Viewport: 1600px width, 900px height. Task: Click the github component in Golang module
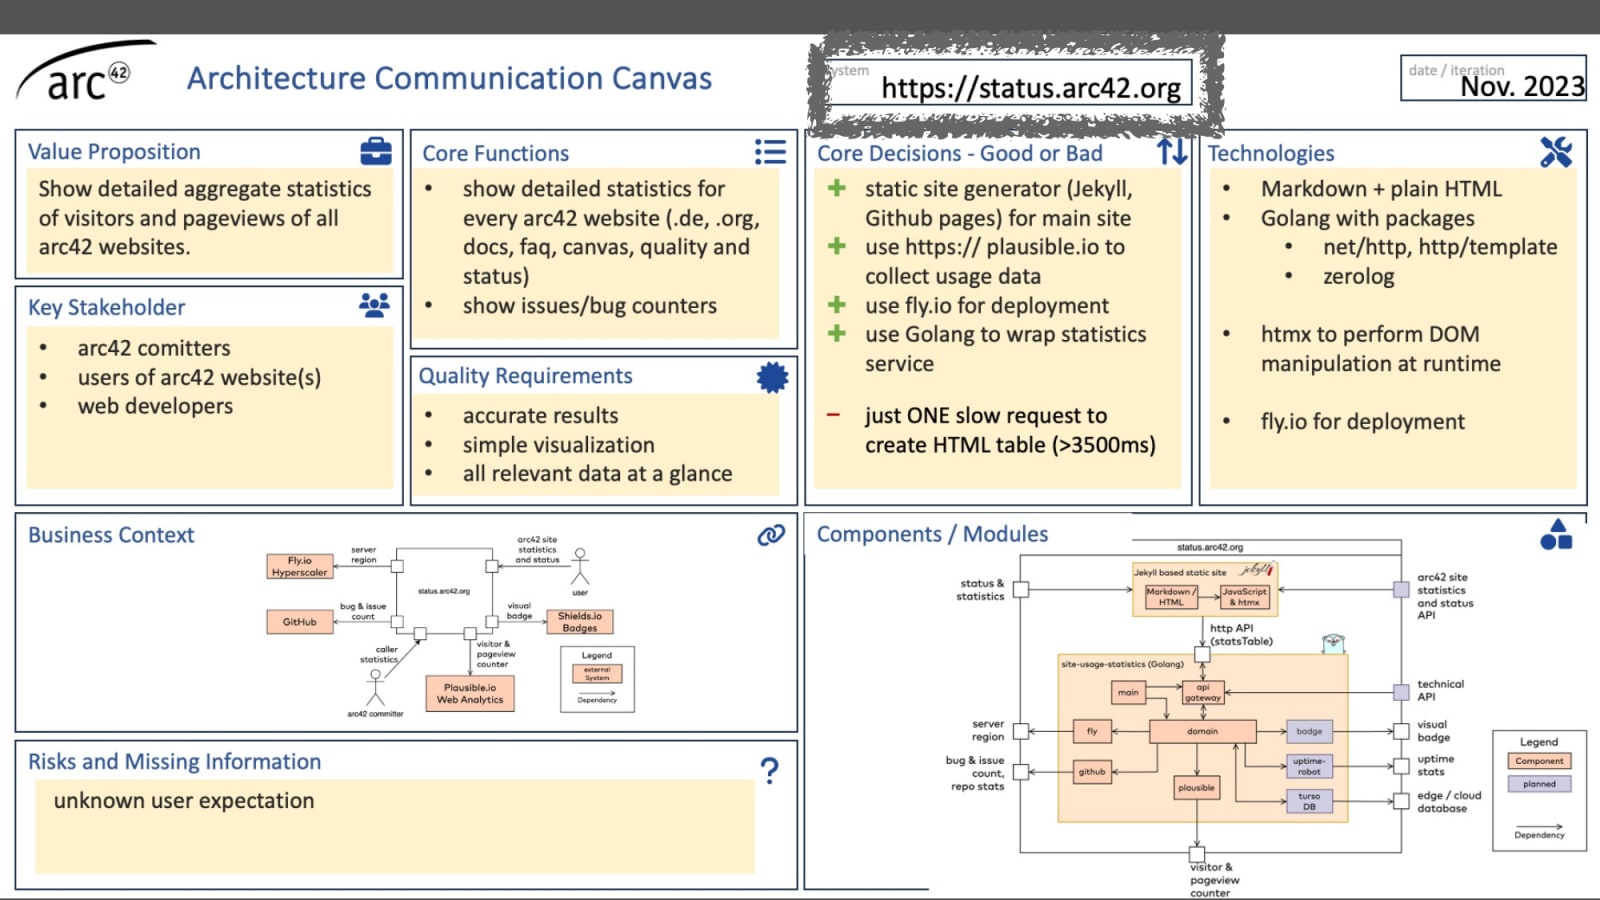1092,772
